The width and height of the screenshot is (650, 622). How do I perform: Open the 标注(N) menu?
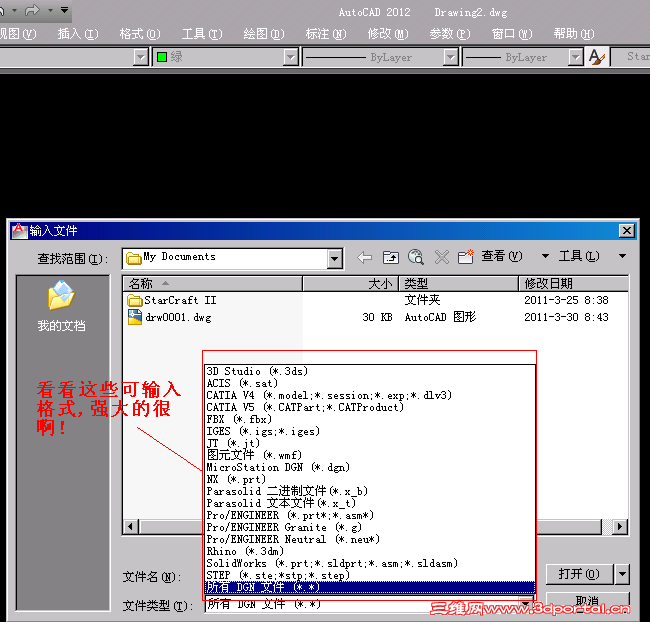tap(326, 34)
